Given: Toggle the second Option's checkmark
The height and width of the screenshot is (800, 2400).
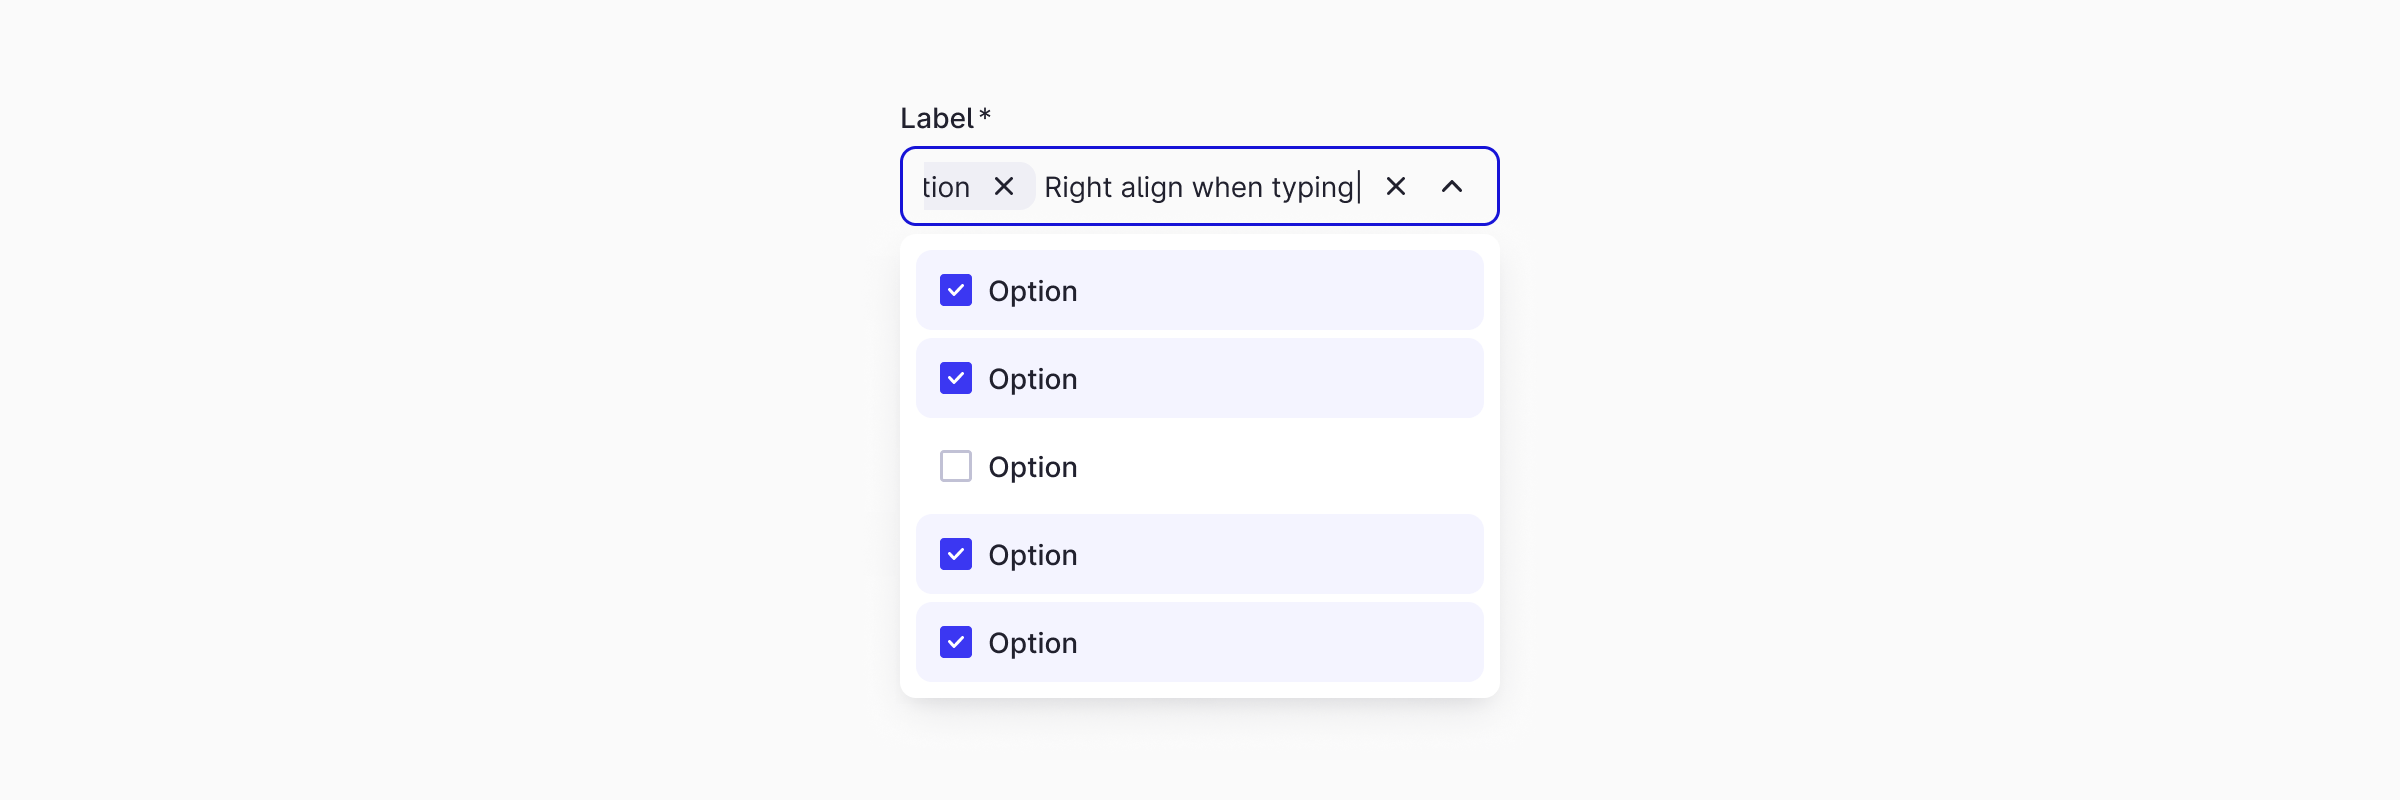Looking at the screenshot, I should pos(955,378).
